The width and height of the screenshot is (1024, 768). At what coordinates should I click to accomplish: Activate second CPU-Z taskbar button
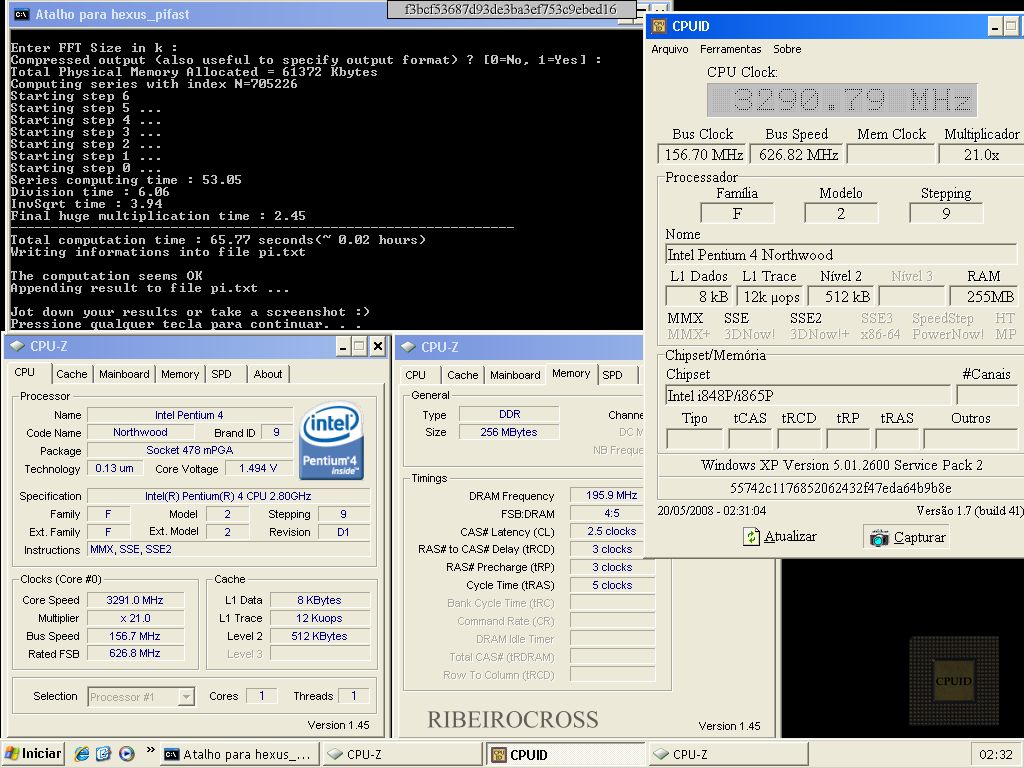click(x=728, y=754)
